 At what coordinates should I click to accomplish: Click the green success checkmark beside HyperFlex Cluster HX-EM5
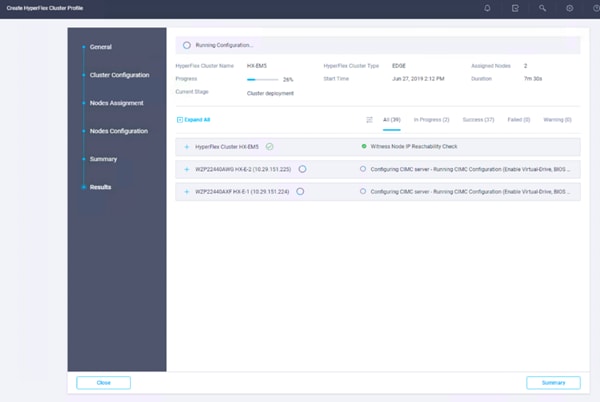coord(269,146)
